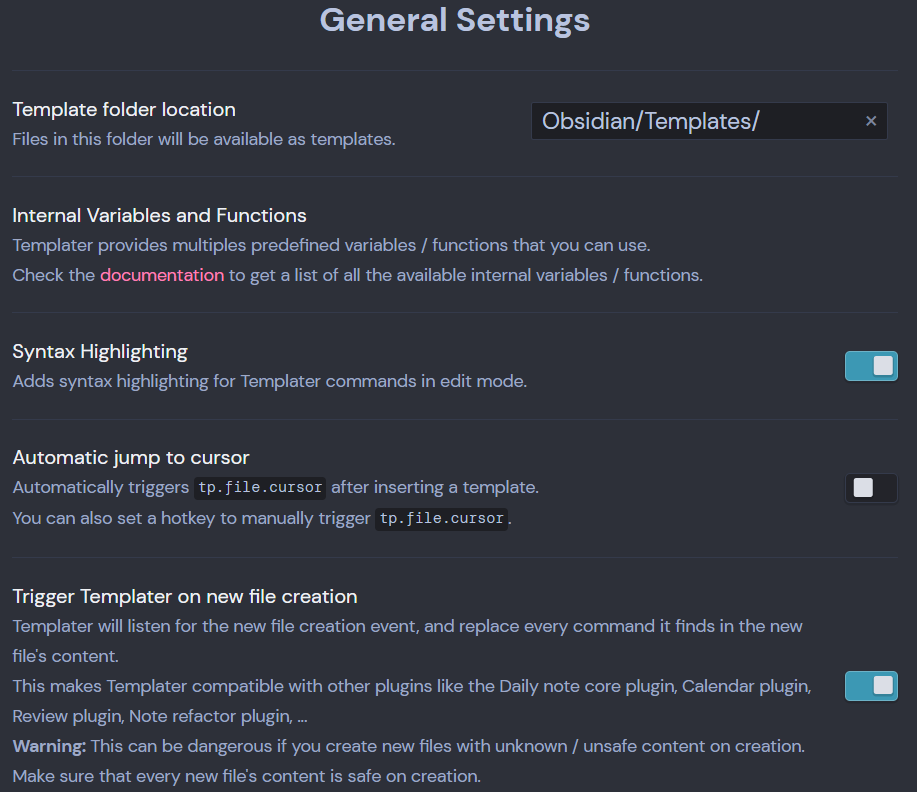Toggle the switch next to Automatic jump to cursor

click(x=871, y=487)
